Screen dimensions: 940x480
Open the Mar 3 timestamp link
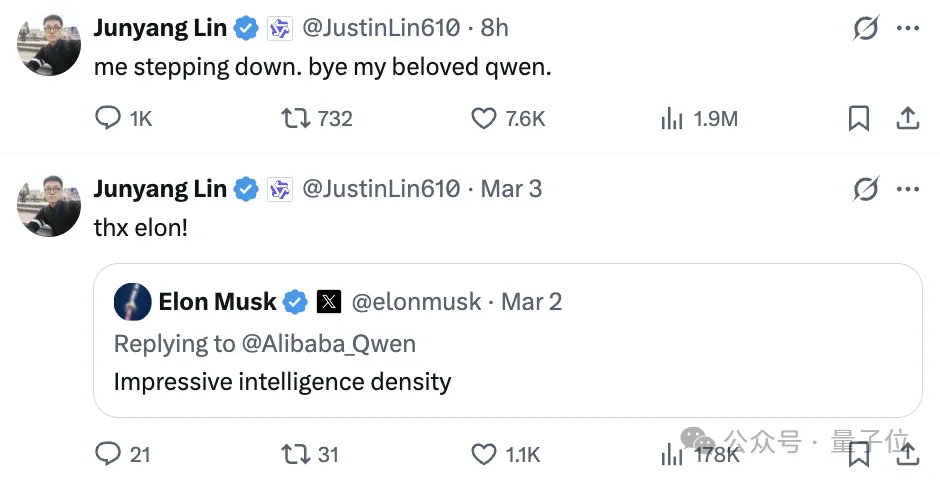point(512,188)
